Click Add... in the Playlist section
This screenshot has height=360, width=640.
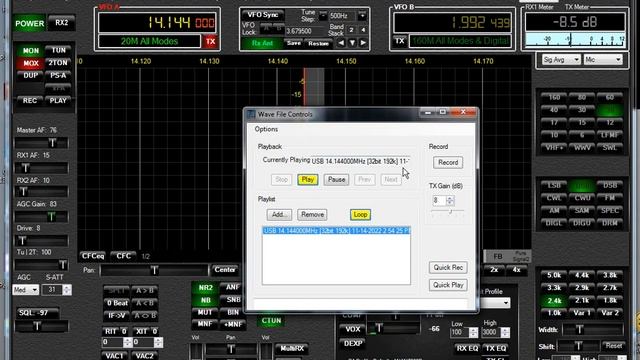click(x=279, y=215)
